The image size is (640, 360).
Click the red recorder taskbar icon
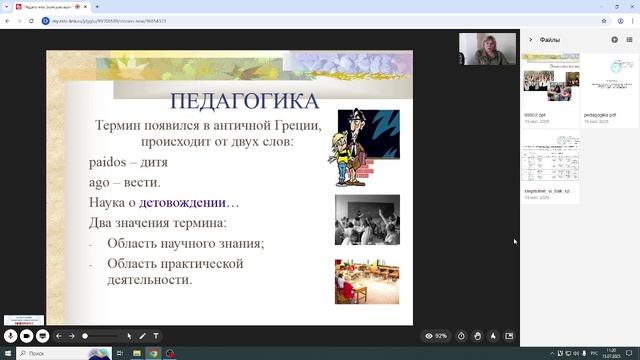click(x=170, y=353)
